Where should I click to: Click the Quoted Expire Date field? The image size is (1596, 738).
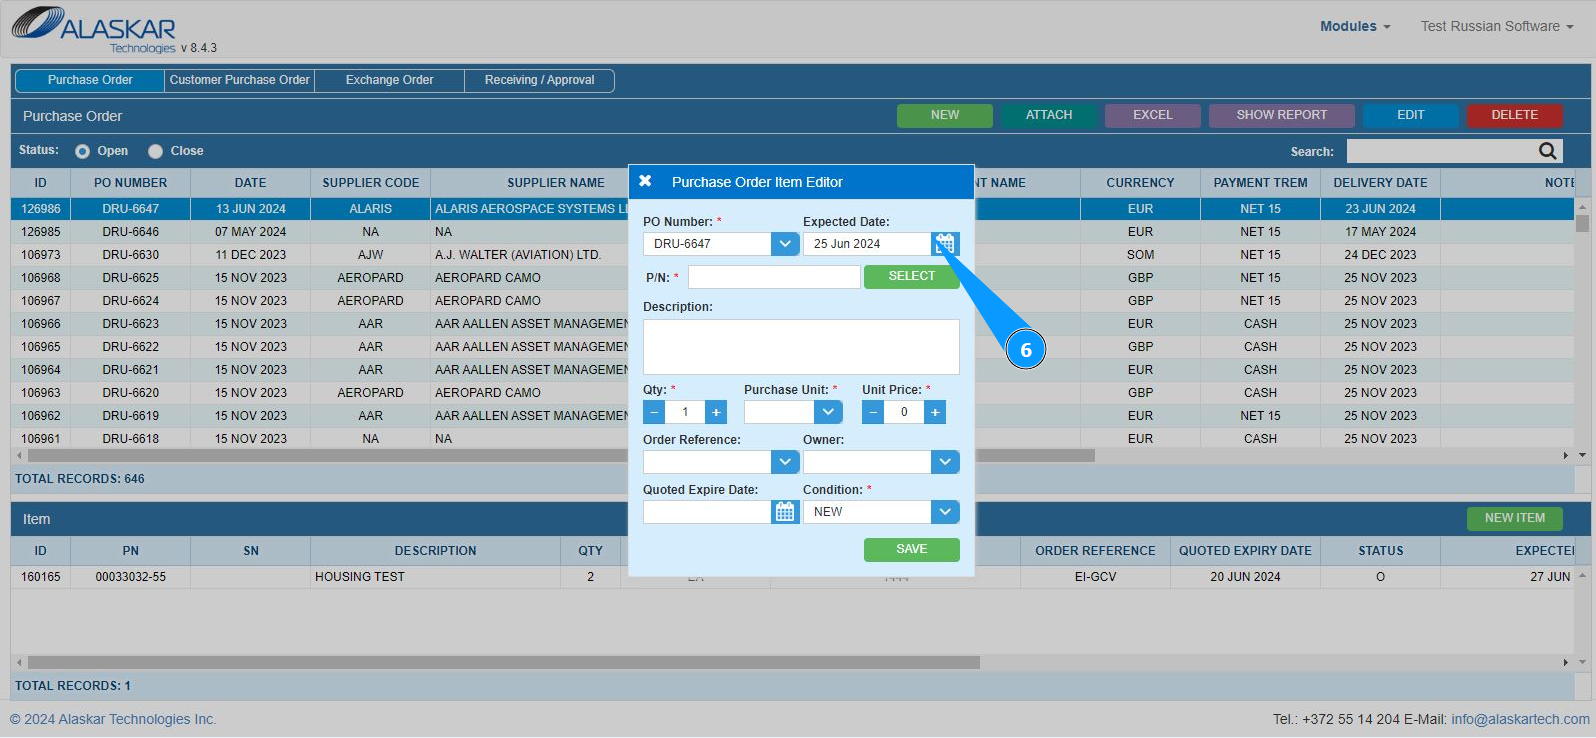pyautogui.click(x=707, y=512)
